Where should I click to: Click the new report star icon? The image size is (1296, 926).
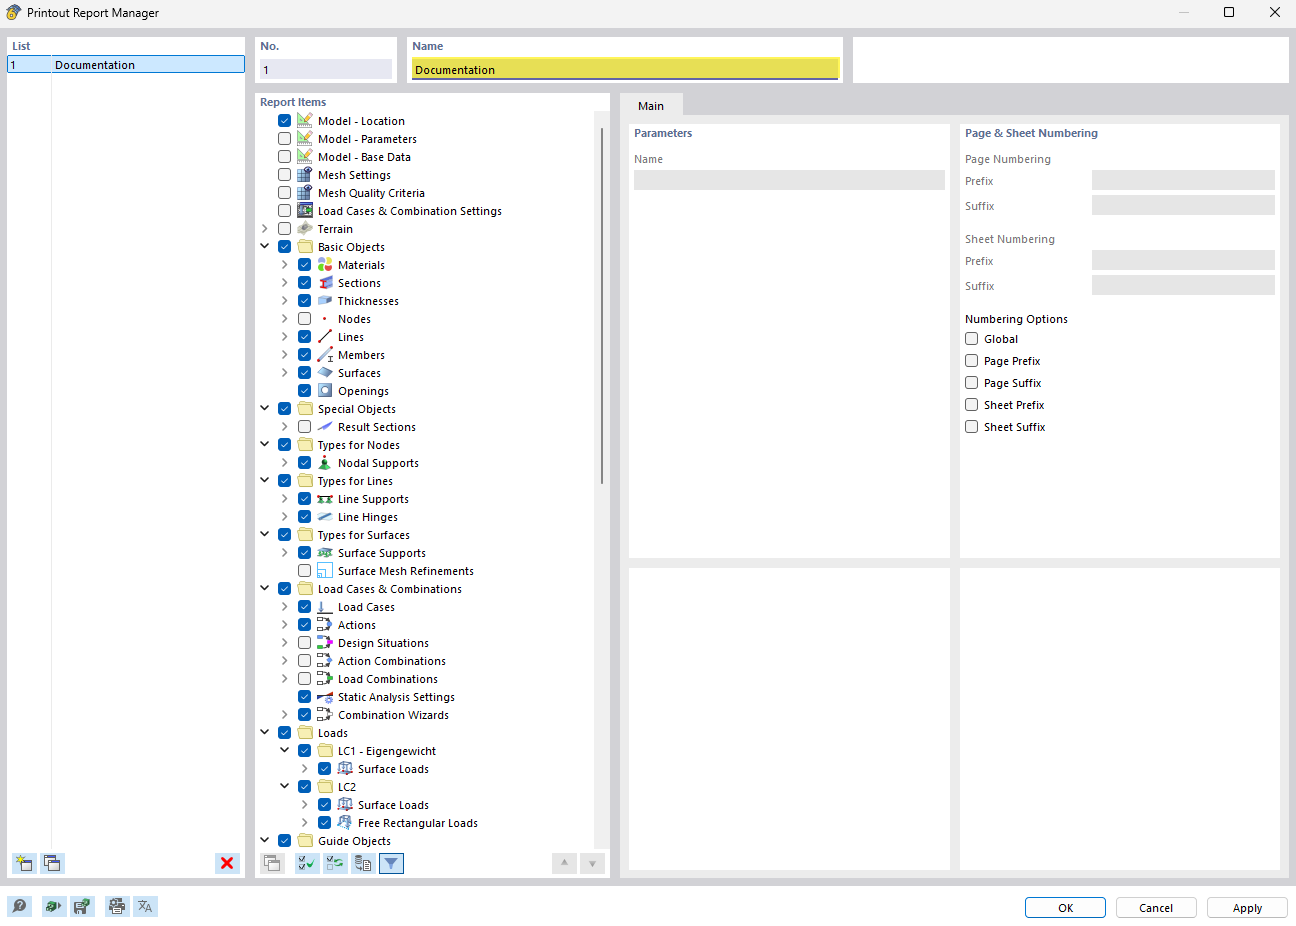point(24,863)
